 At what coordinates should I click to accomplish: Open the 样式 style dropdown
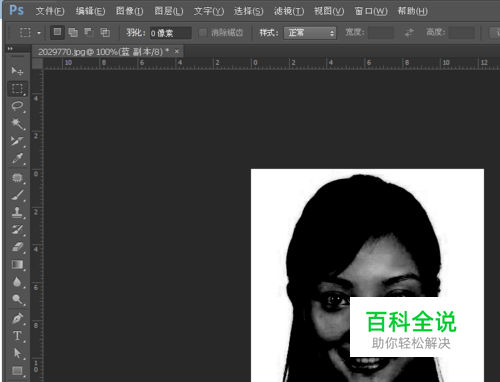[x=310, y=33]
